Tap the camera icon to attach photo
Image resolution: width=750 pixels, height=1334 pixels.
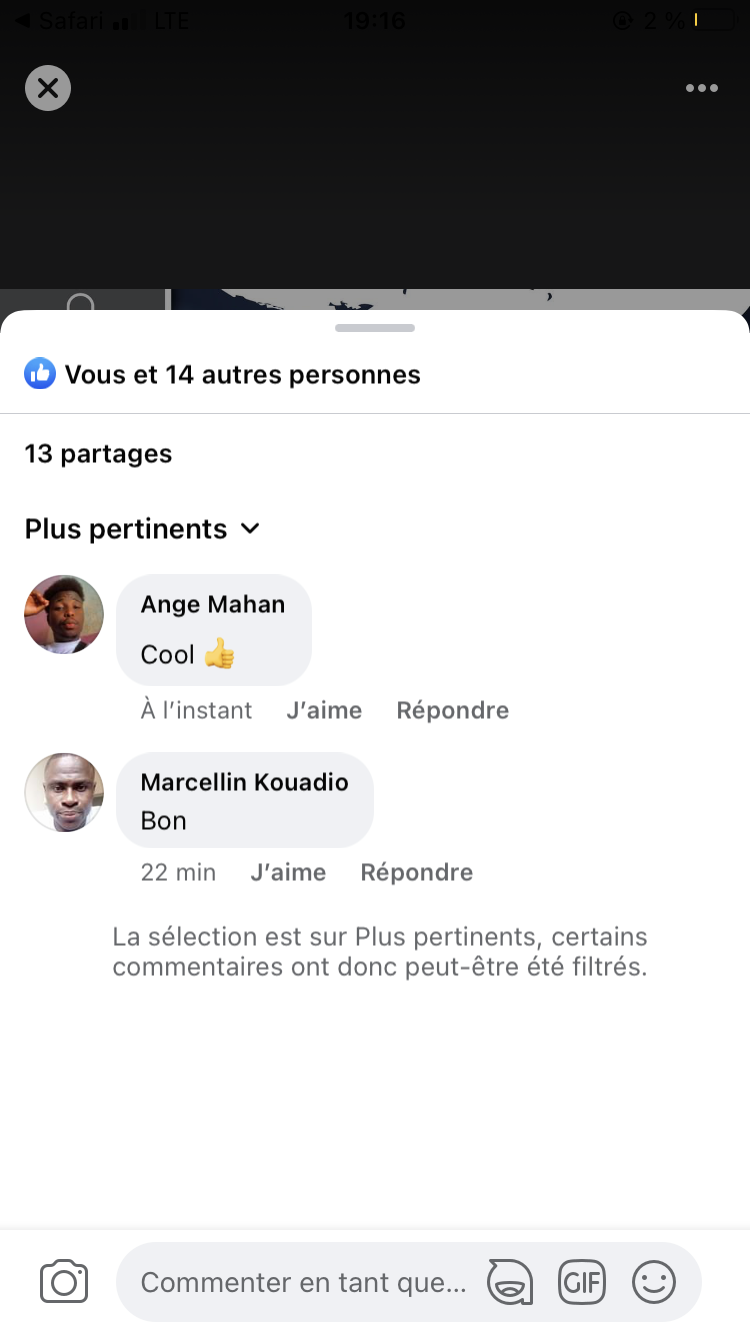[64, 1282]
